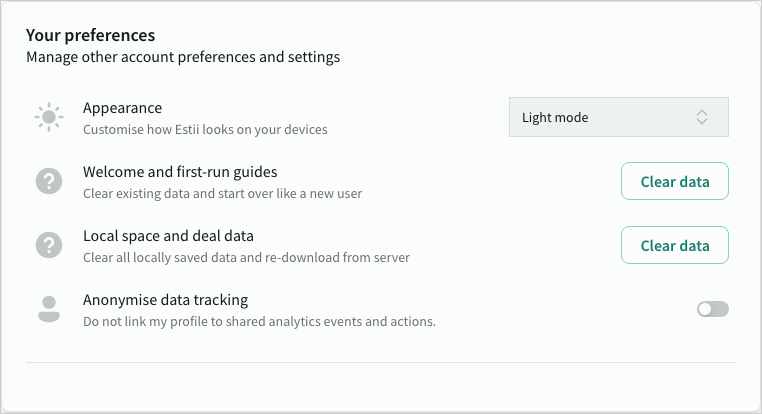This screenshot has width=762, height=414.
Task: Click the question mark icon for Welcome guides
Action: point(49,181)
